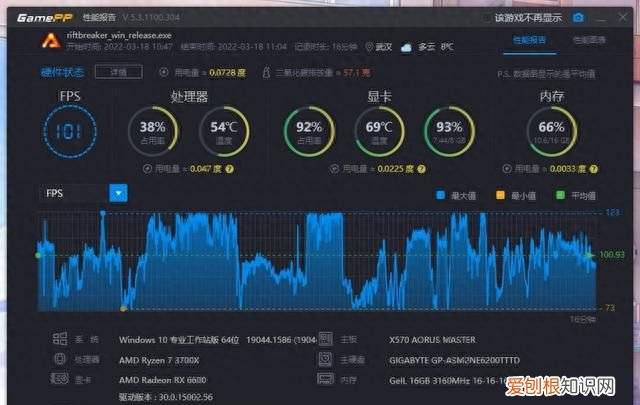This screenshot has width=640, height=405.
Task: Click the cloudy weather icon
Action: 406,47
